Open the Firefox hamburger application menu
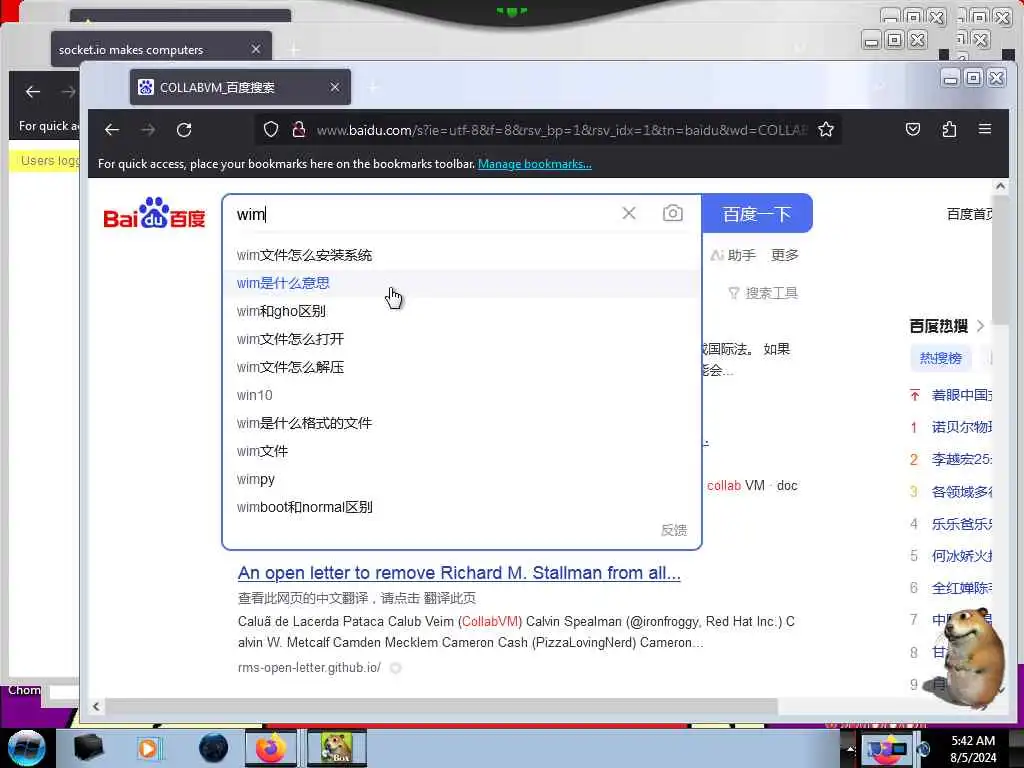The width and height of the screenshot is (1024, 768). pyautogui.click(x=985, y=129)
